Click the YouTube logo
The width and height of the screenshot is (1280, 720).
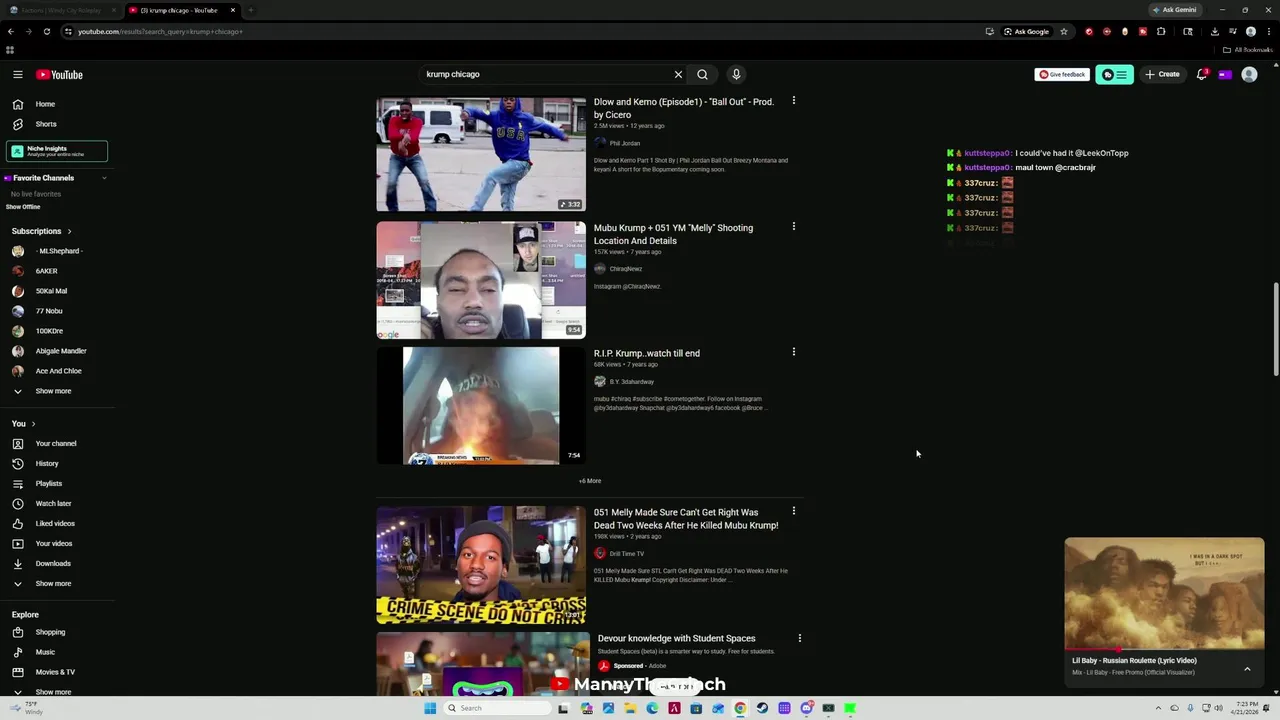click(59, 74)
